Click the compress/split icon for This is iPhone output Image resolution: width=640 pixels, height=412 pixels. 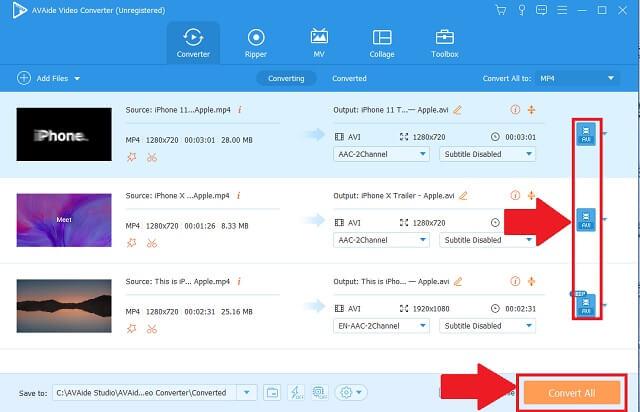531,281
